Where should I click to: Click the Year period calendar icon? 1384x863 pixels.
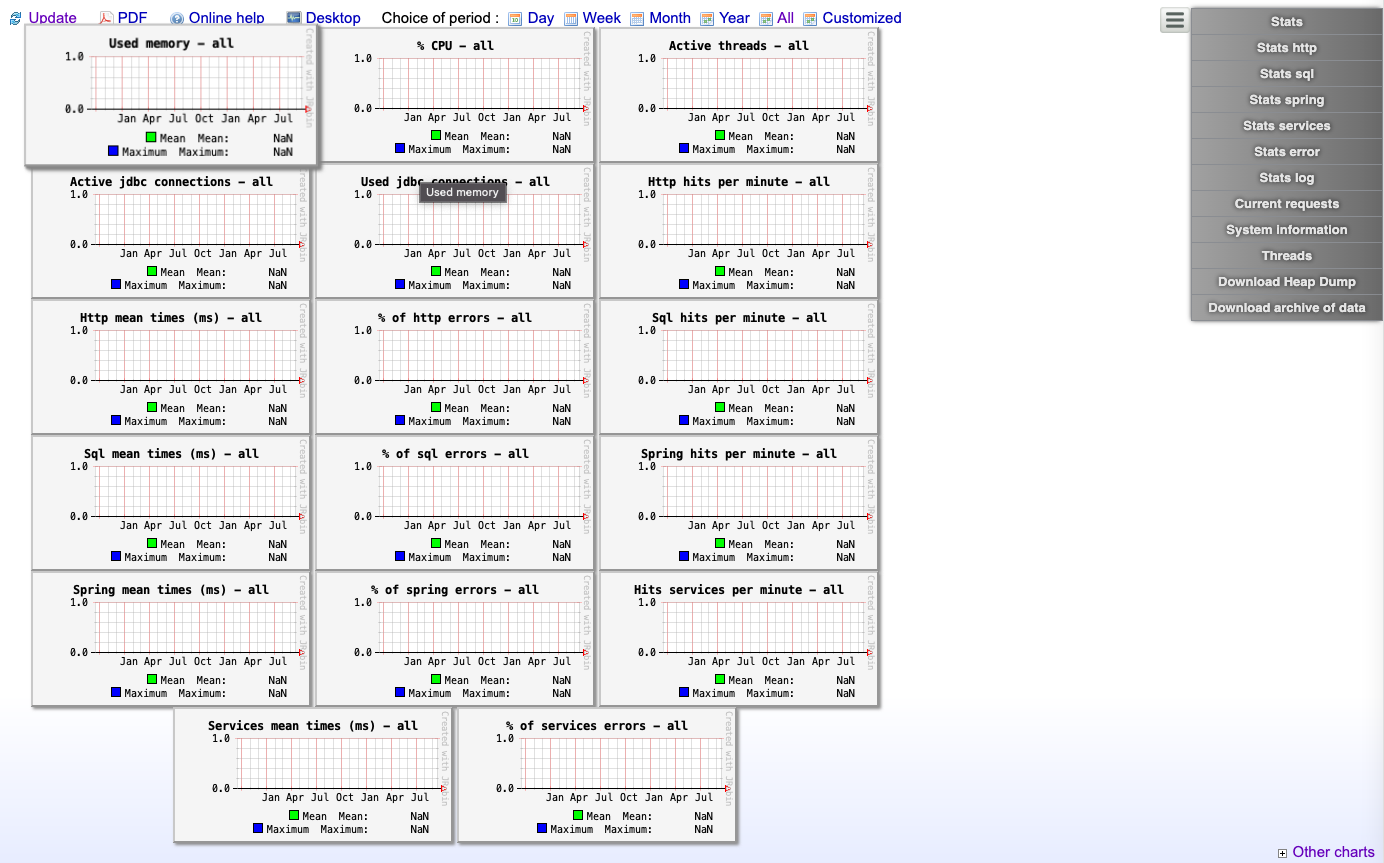pos(708,18)
